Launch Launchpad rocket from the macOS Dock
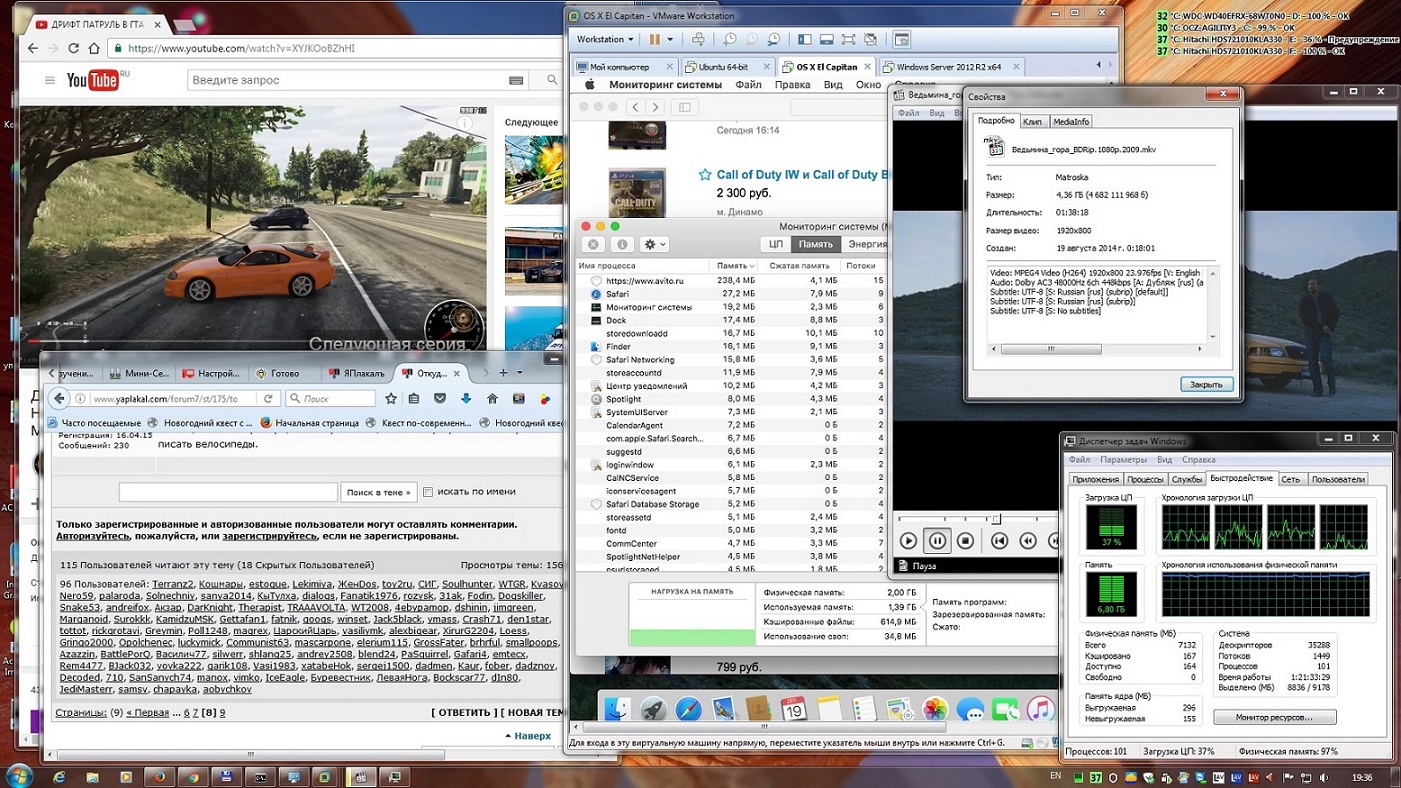 (653, 710)
